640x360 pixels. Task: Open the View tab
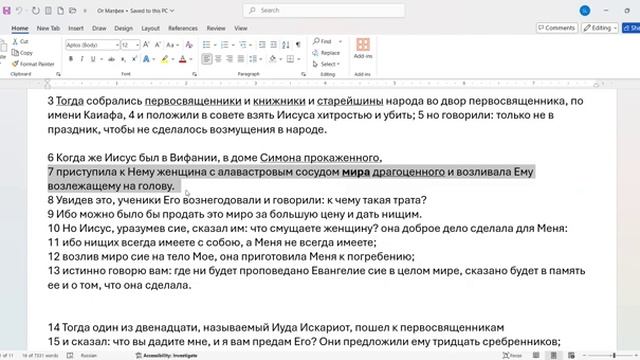pos(241,28)
